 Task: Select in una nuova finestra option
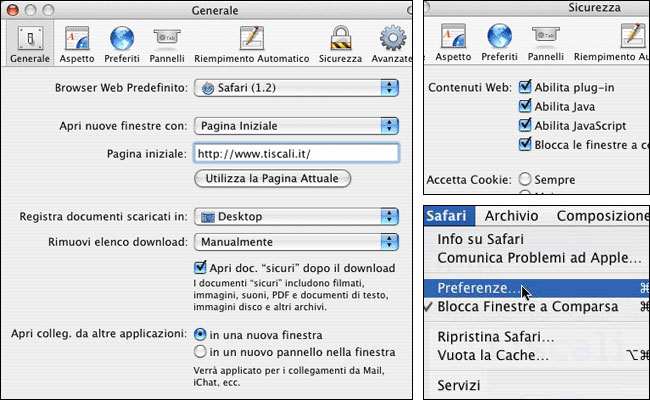click(x=200, y=335)
